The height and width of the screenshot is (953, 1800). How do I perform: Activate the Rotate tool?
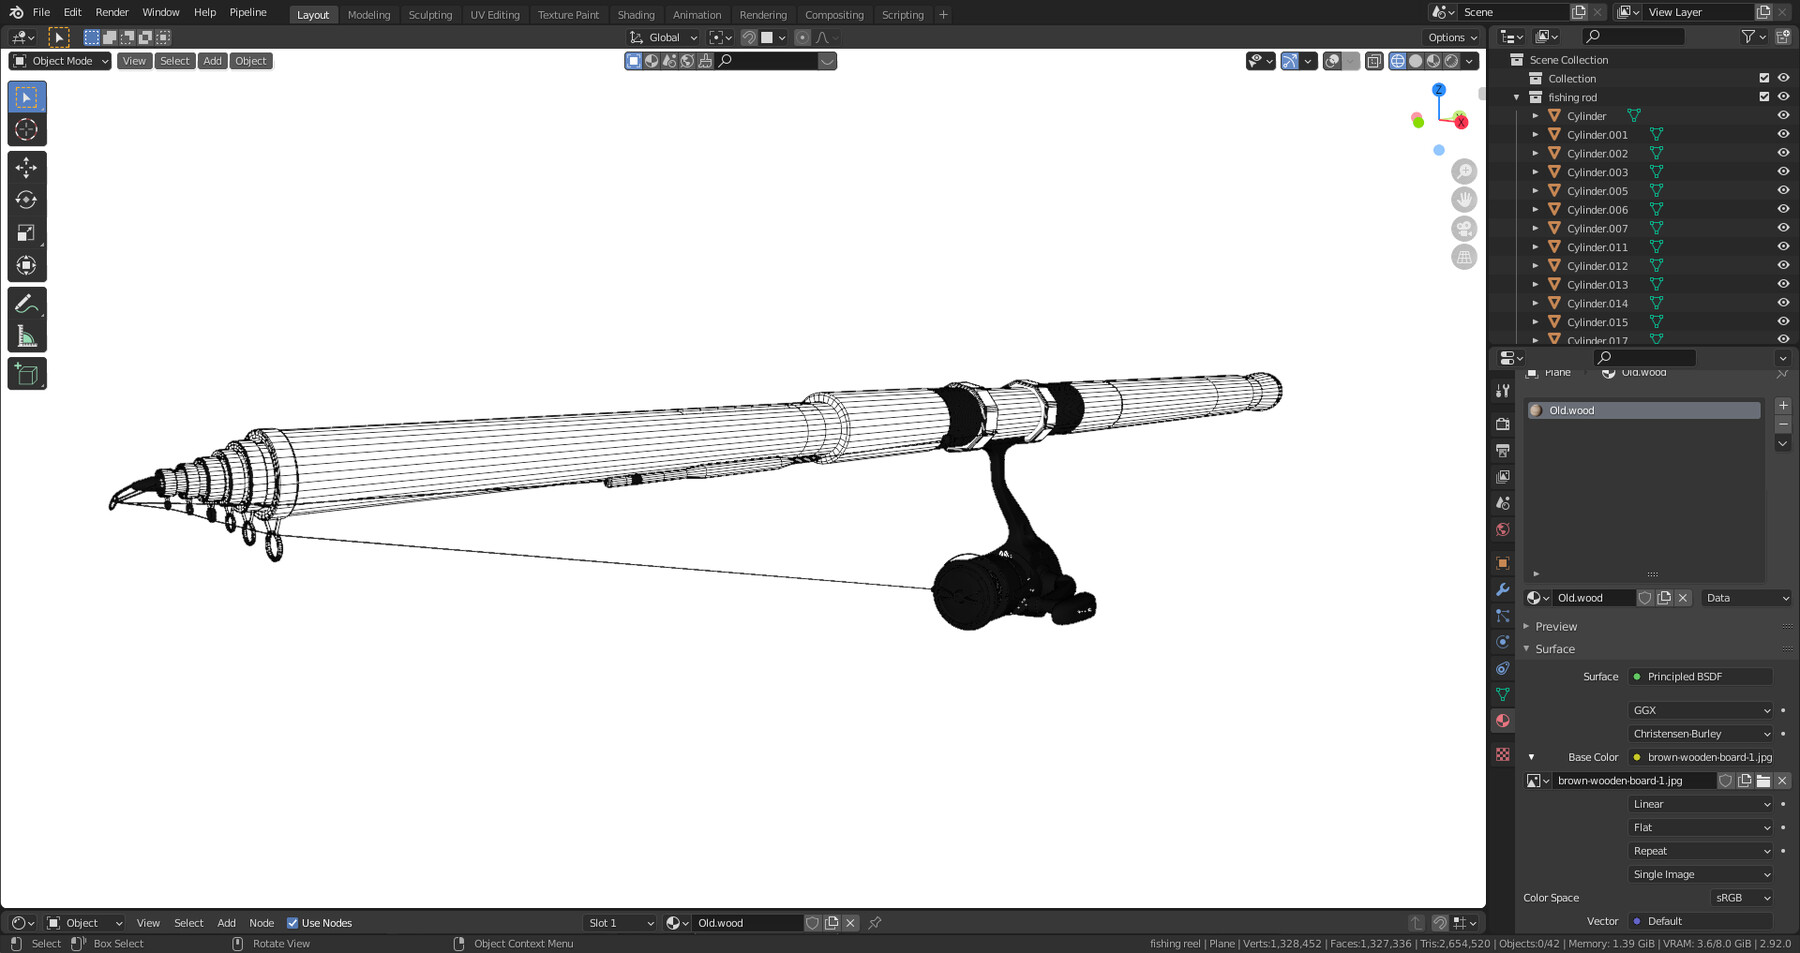(27, 200)
